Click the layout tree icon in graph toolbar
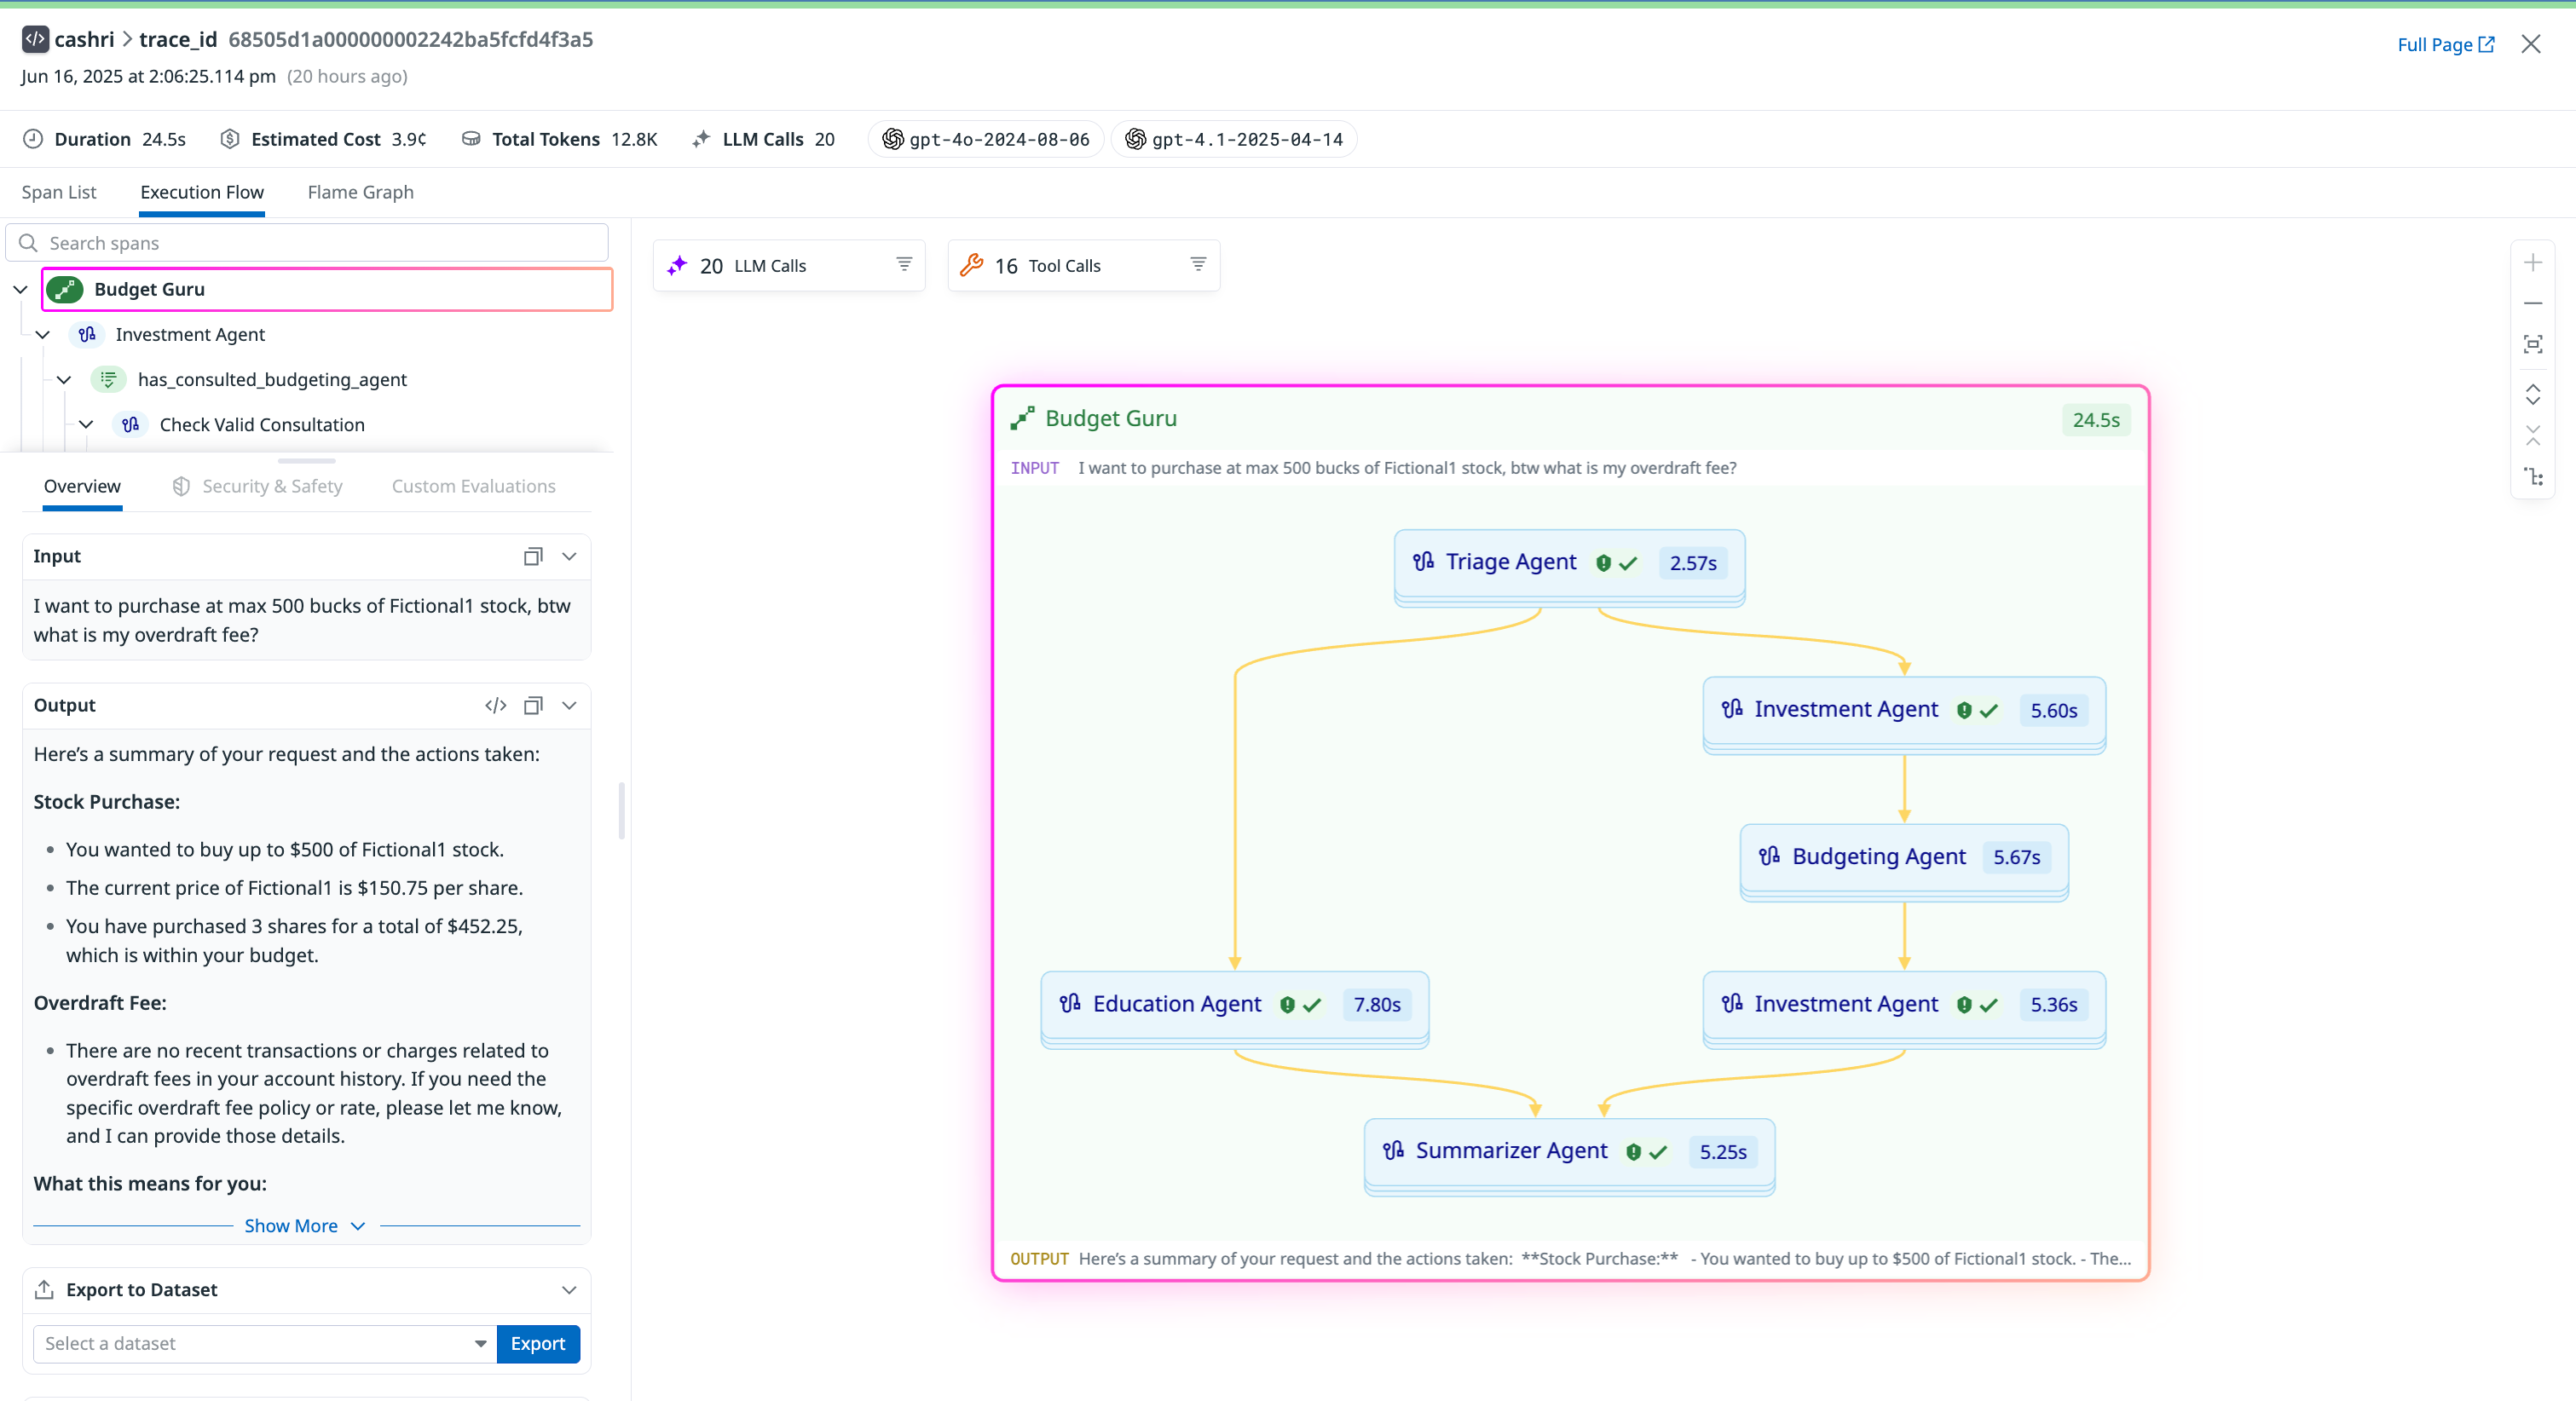Image resolution: width=2576 pixels, height=1401 pixels. click(2532, 477)
